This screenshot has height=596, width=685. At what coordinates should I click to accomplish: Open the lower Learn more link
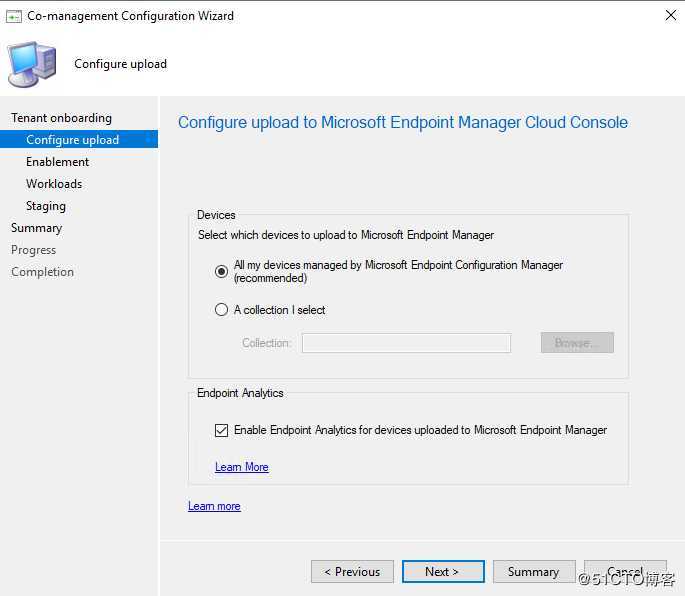click(x=214, y=506)
